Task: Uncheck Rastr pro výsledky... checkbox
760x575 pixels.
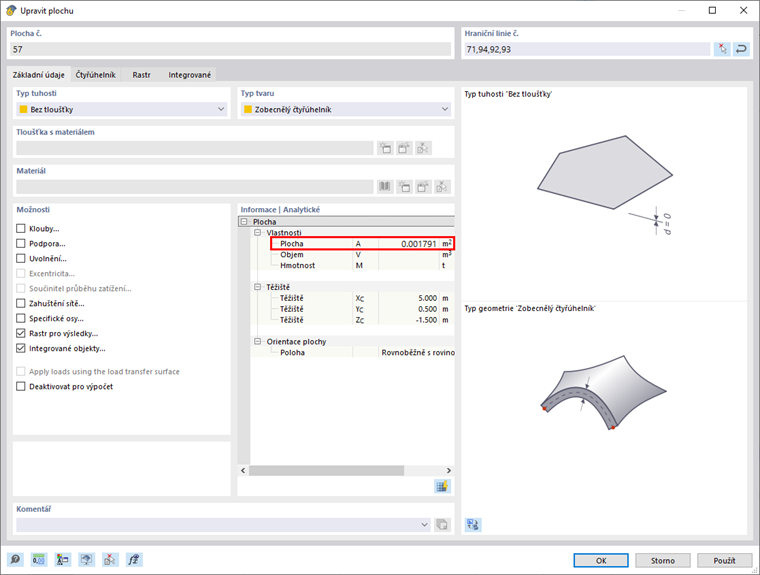Action: (21, 334)
